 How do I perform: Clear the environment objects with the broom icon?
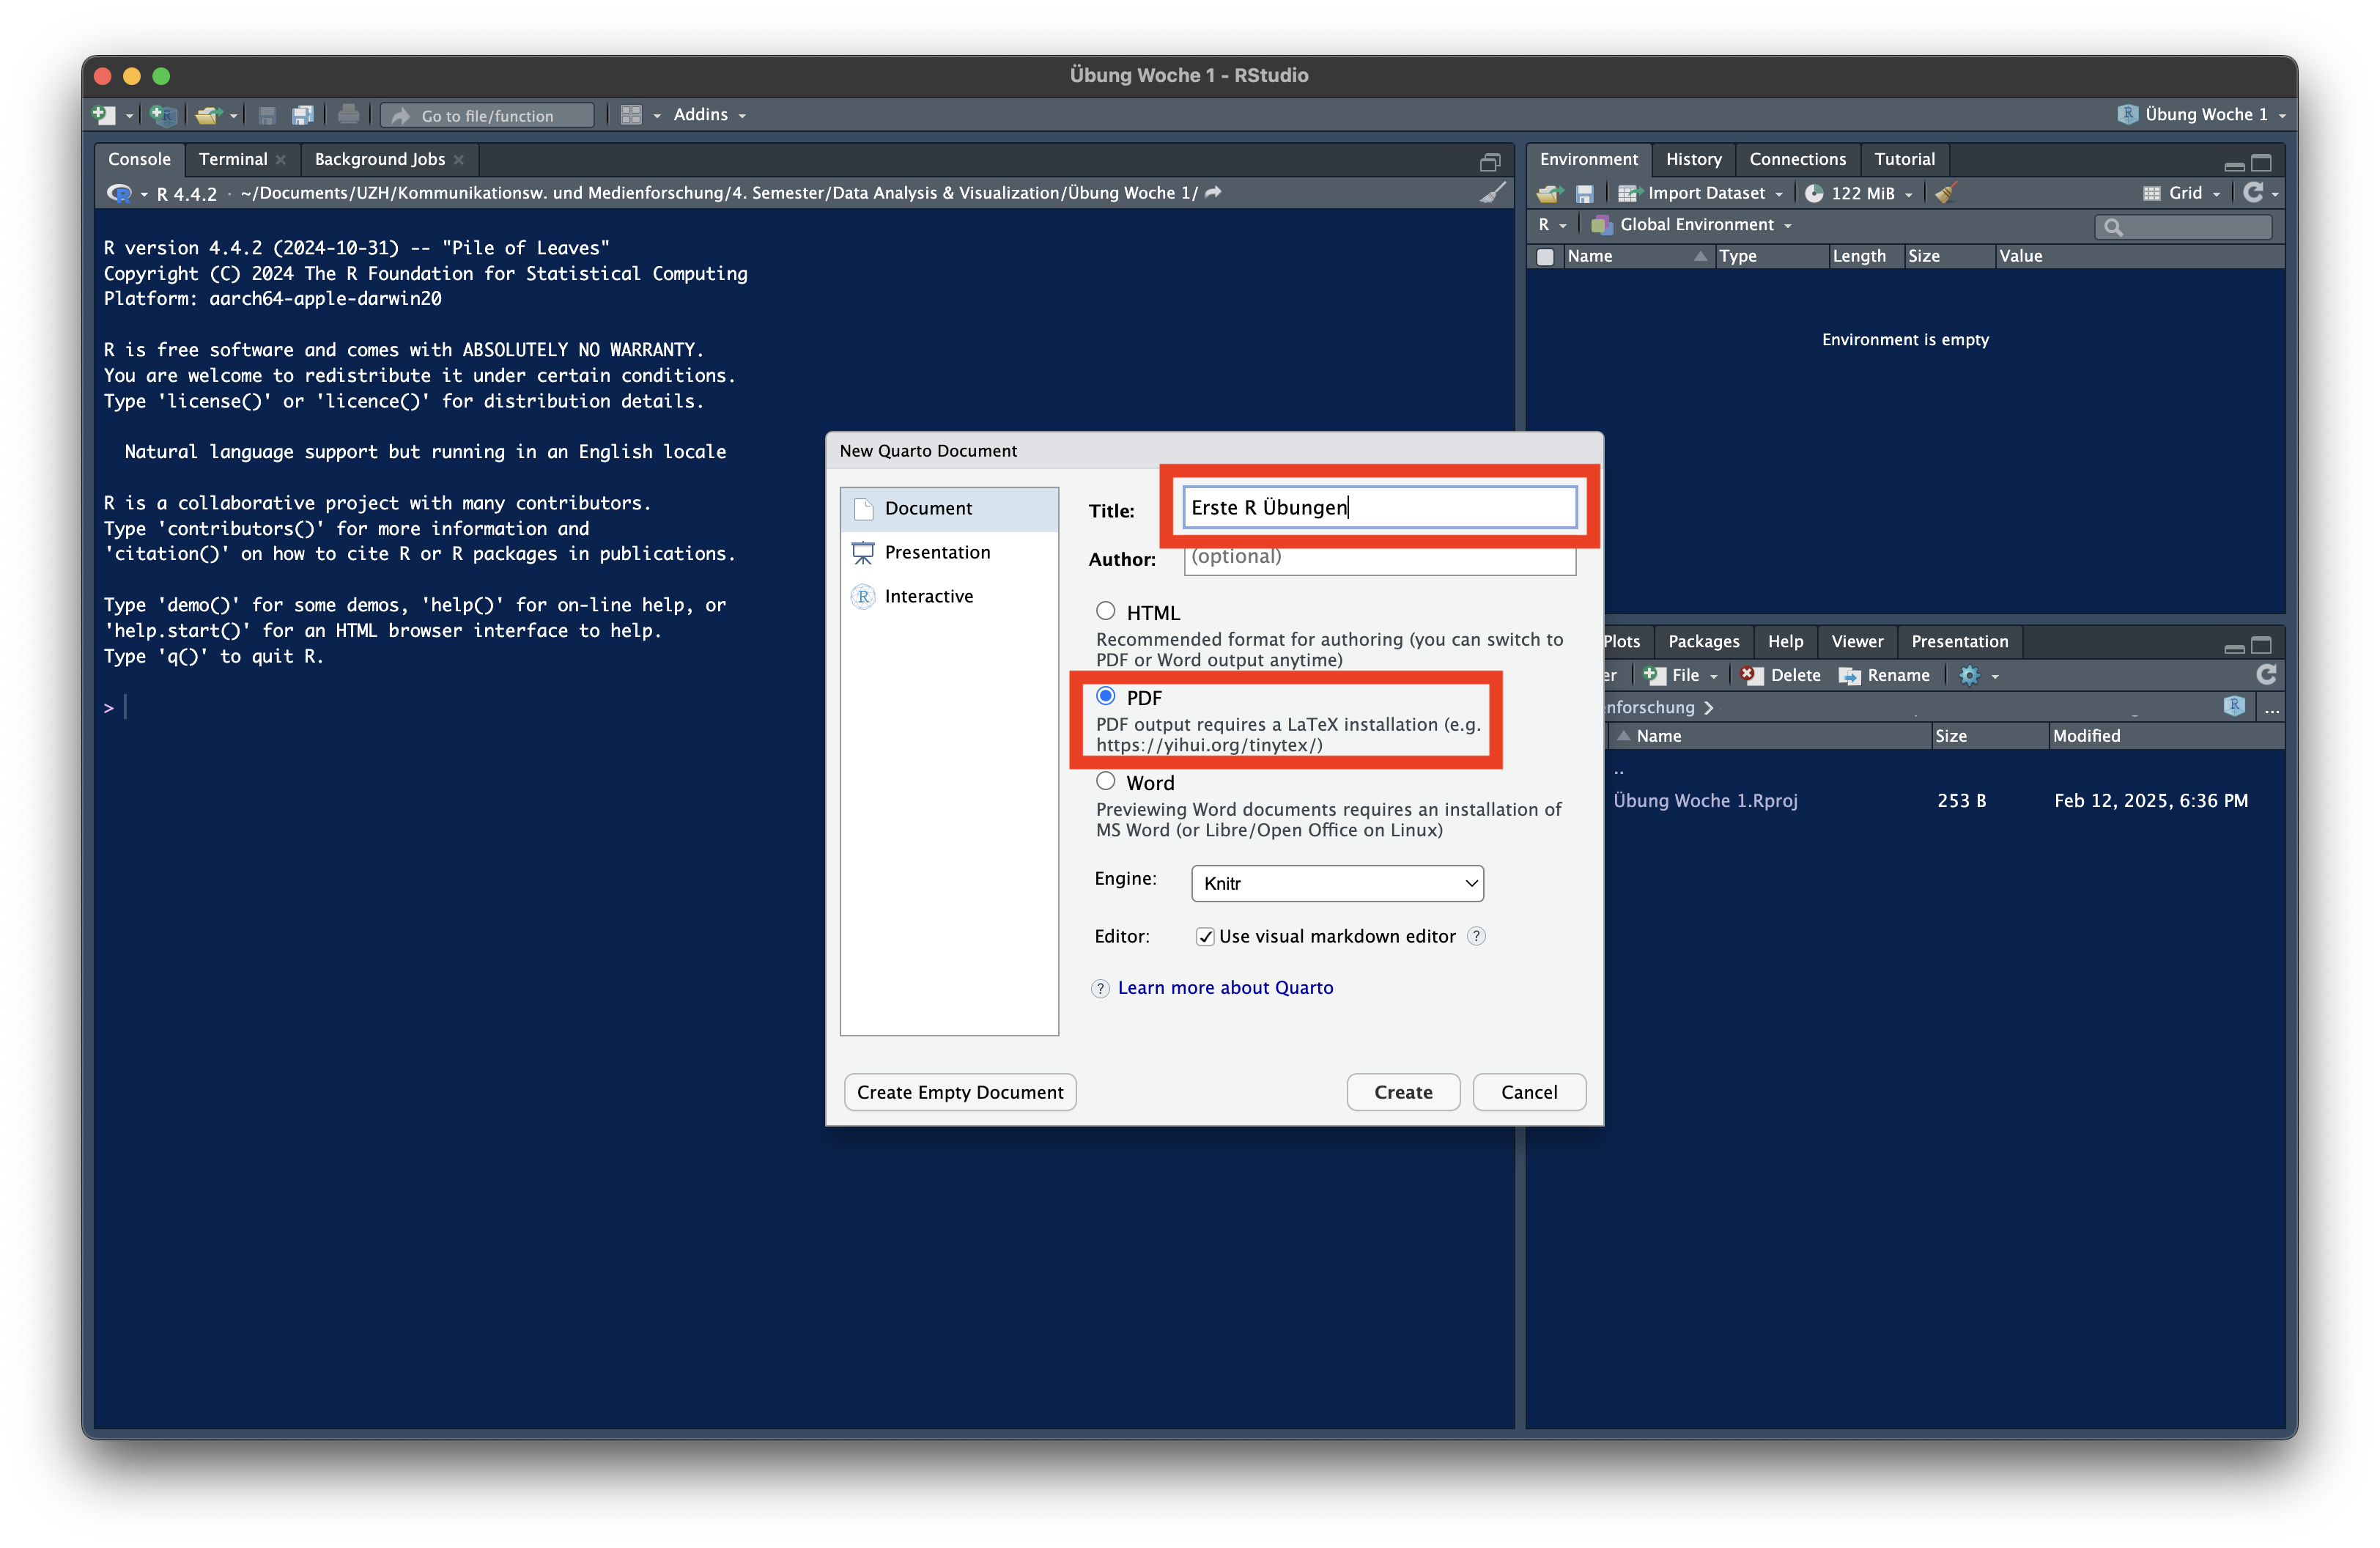pyautogui.click(x=1945, y=193)
